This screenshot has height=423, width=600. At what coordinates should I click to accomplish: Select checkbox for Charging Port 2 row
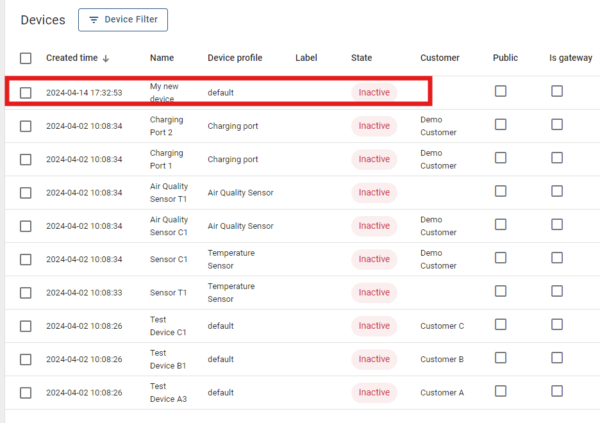pos(26,126)
